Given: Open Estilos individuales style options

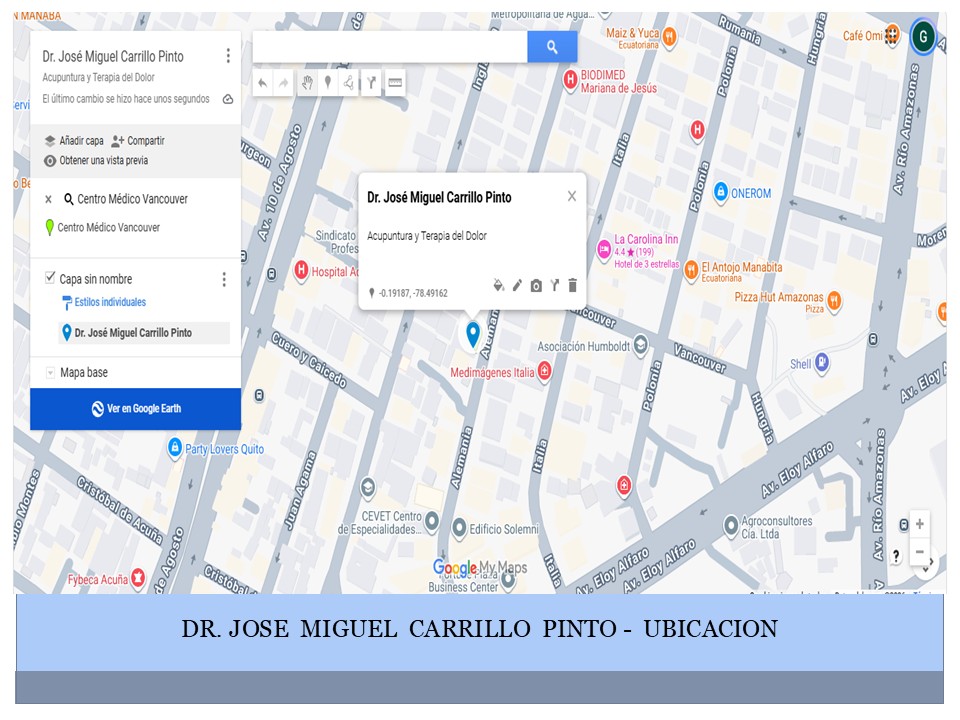Looking at the screenshot, I should 104,302.
